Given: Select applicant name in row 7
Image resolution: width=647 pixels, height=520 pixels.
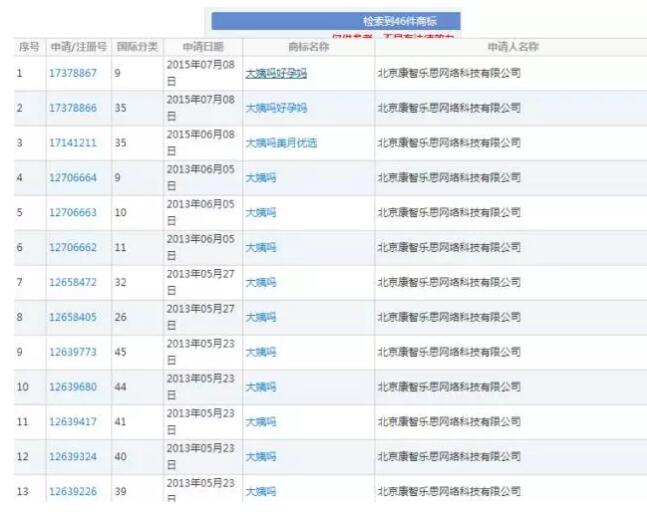Looking at the screenshot, I should [x=449, y=282].
